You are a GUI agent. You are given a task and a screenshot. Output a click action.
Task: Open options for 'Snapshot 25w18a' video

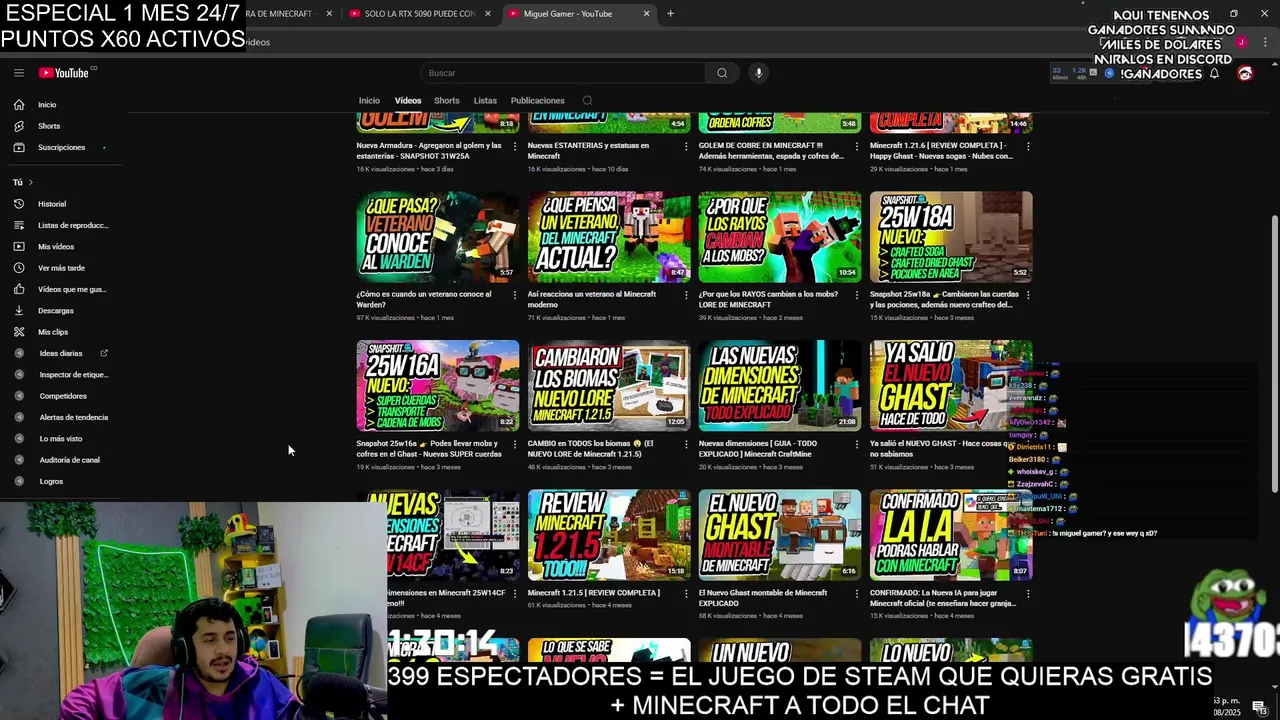tap(1028, 295)
